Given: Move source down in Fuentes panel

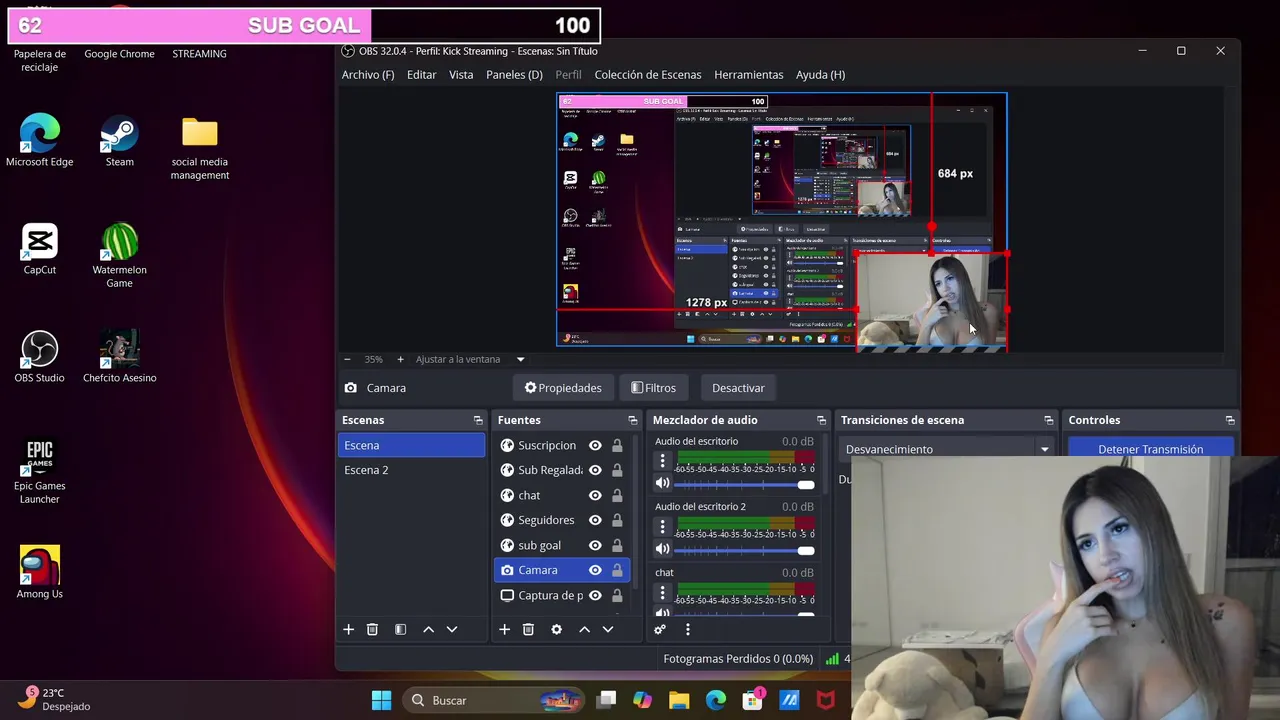Looking at the screenshot, I should coord(607,629).
